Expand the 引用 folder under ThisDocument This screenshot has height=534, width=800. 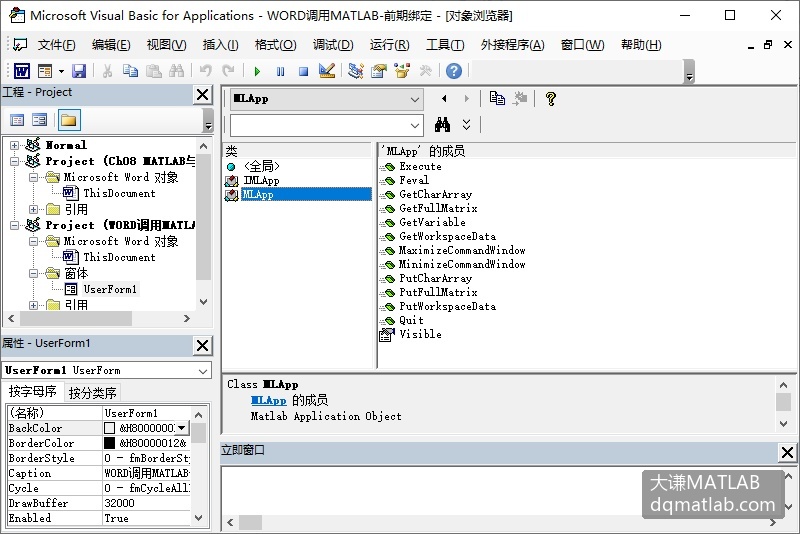[33, 209]
